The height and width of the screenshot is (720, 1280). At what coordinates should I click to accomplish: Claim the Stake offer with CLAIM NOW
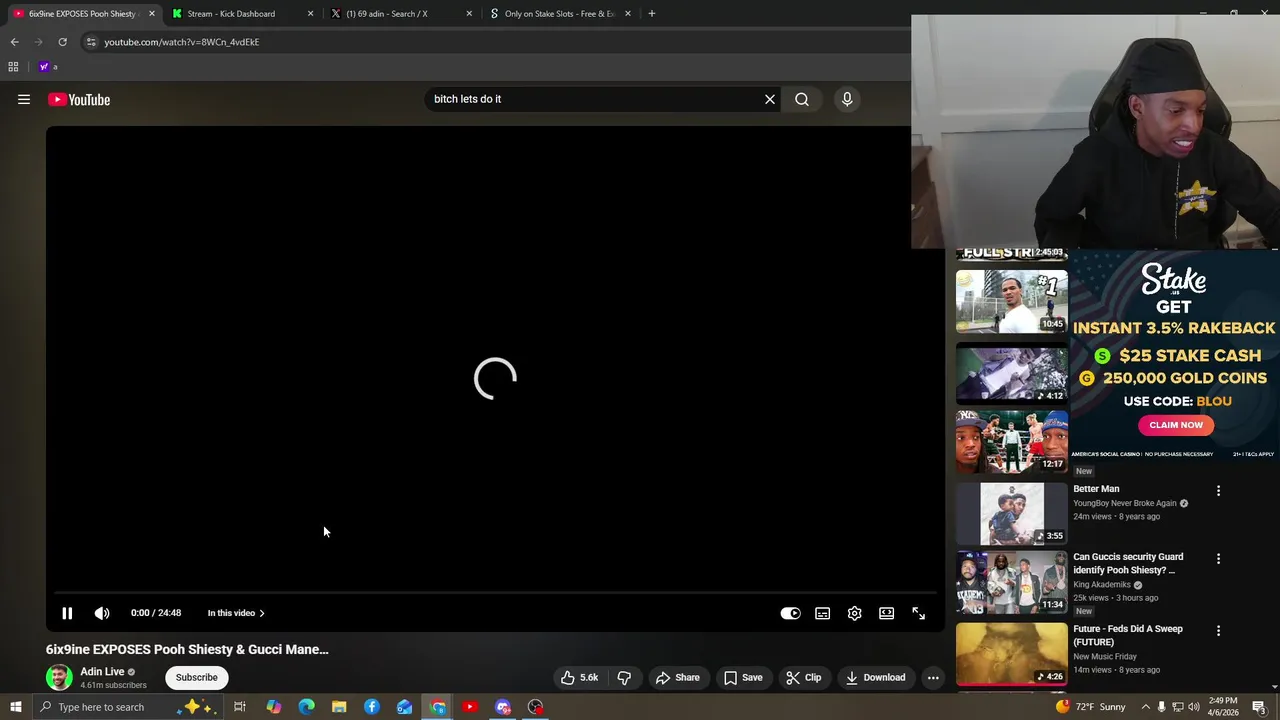(x=1176, y=425)
